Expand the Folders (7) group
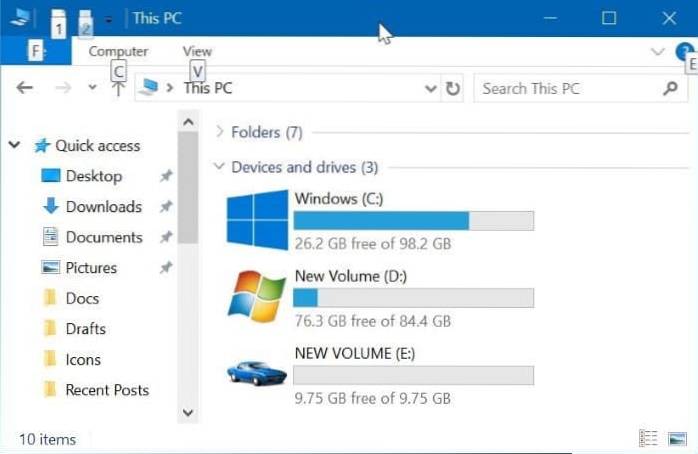 (219, 131)
